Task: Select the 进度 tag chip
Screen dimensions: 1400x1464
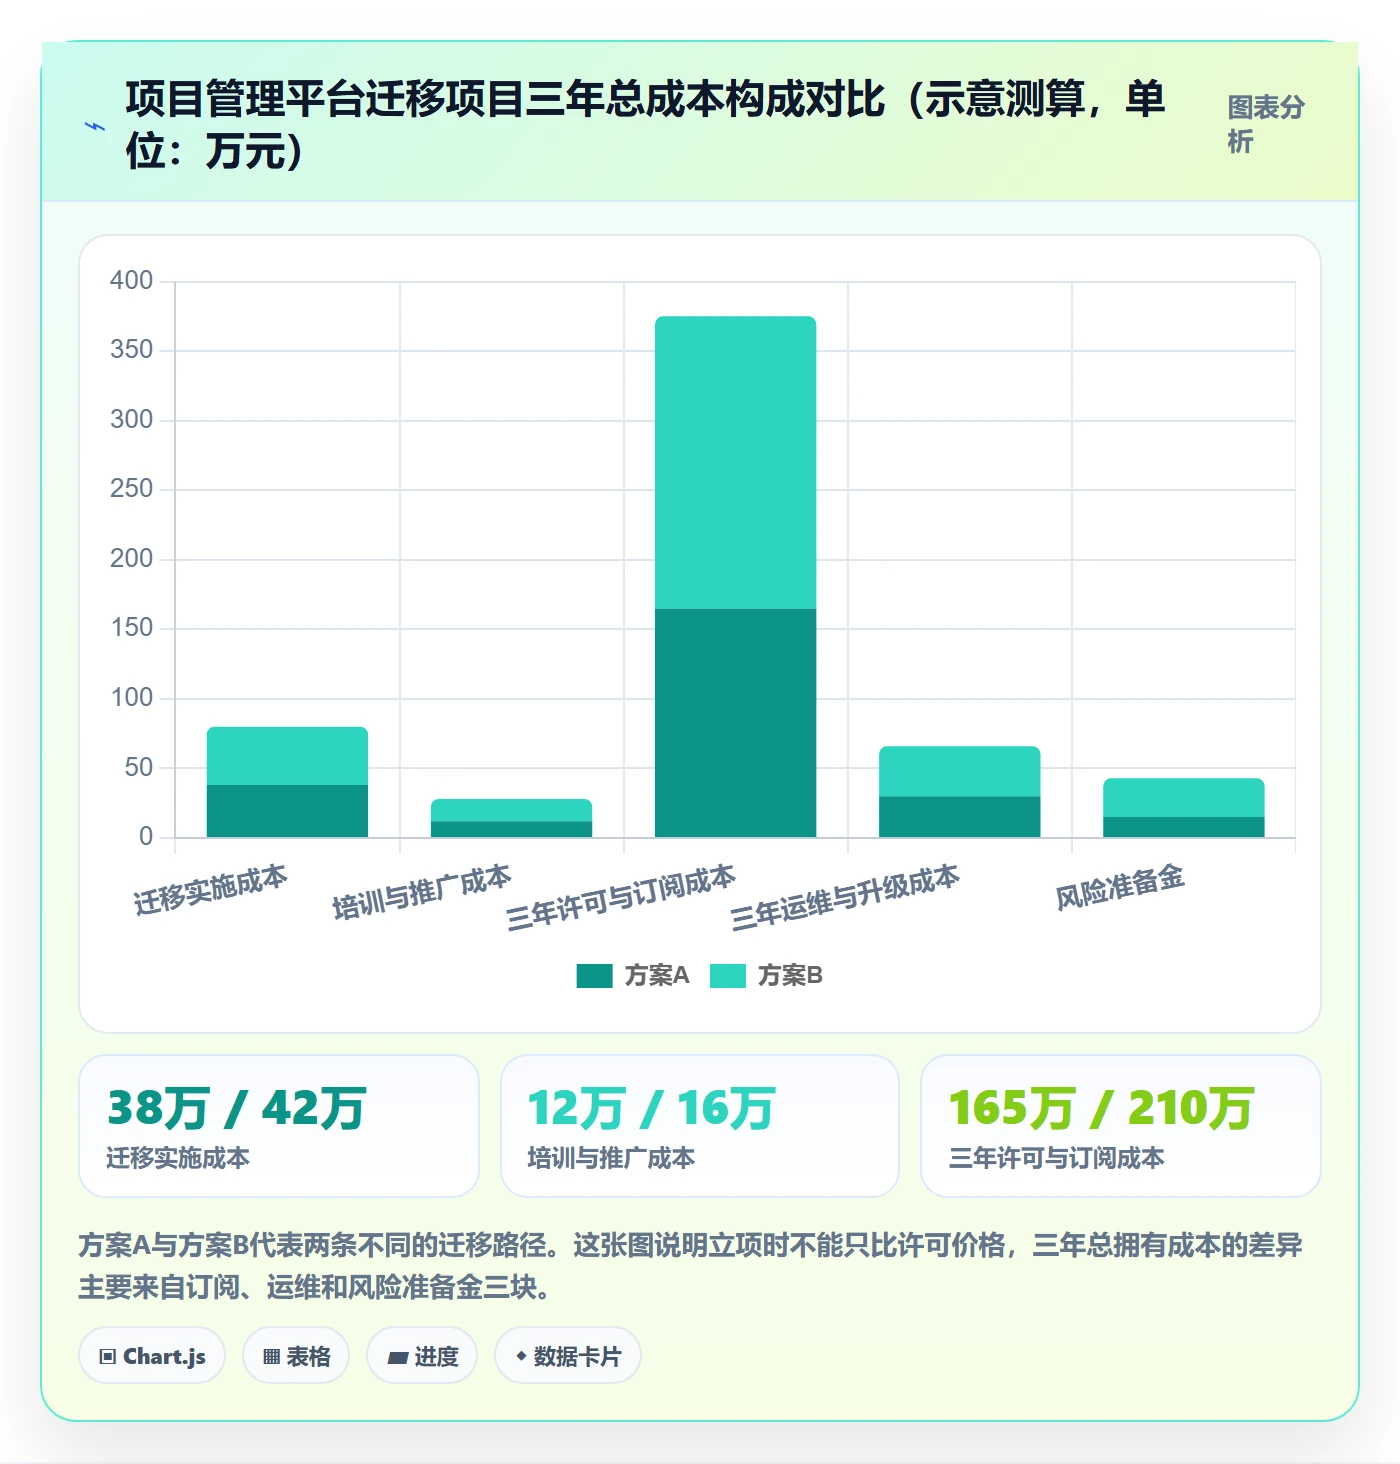Action: click(422, 1356)
